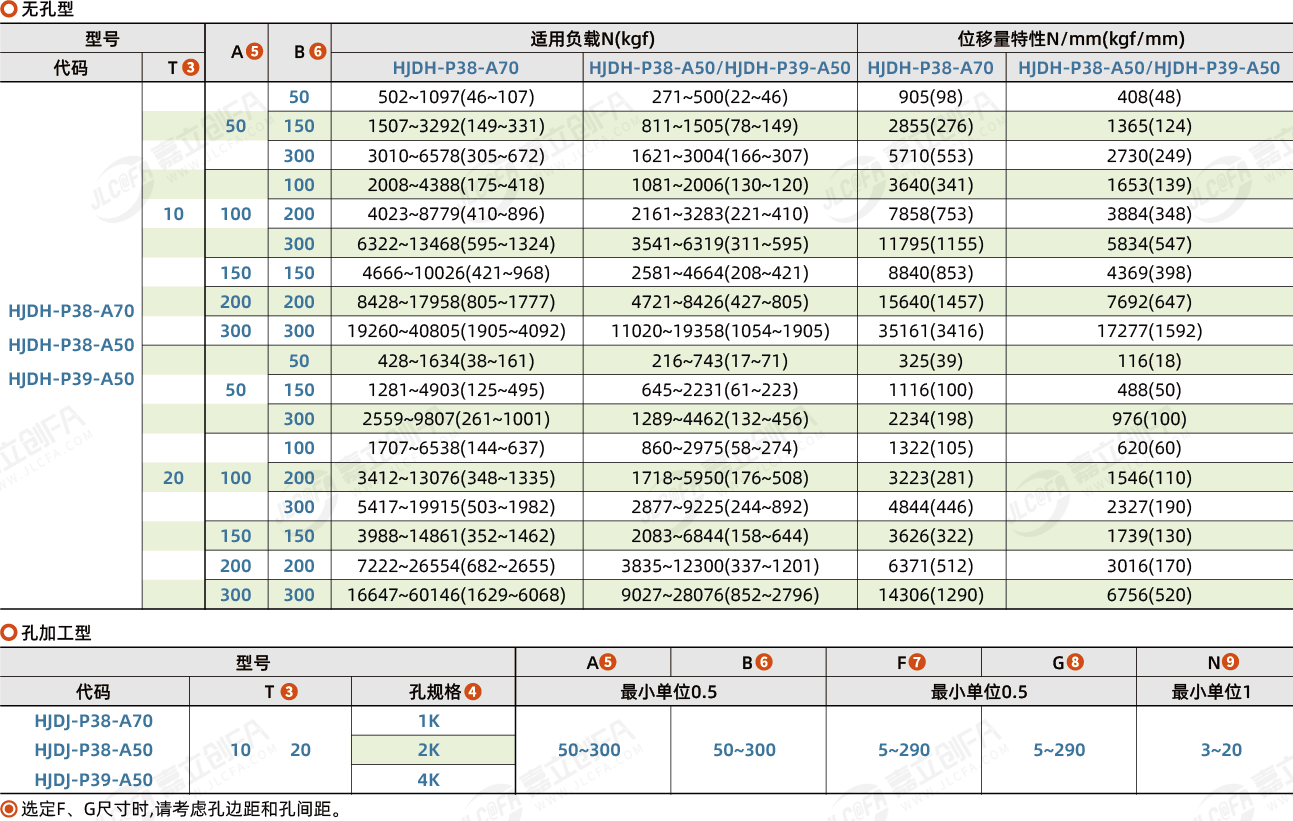The height and width of the screenshot is (821, 1293).
Task: Open the HJDJ-P38-A70 model code
Action: point(94,721)
